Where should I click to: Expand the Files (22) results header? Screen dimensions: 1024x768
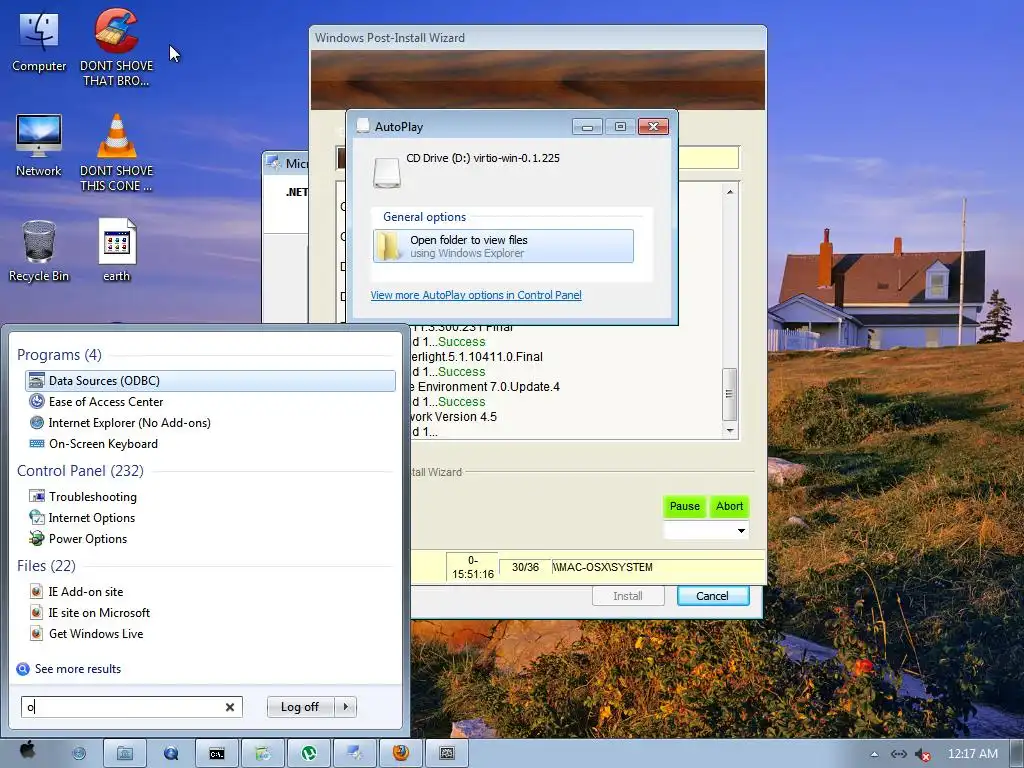46,566
